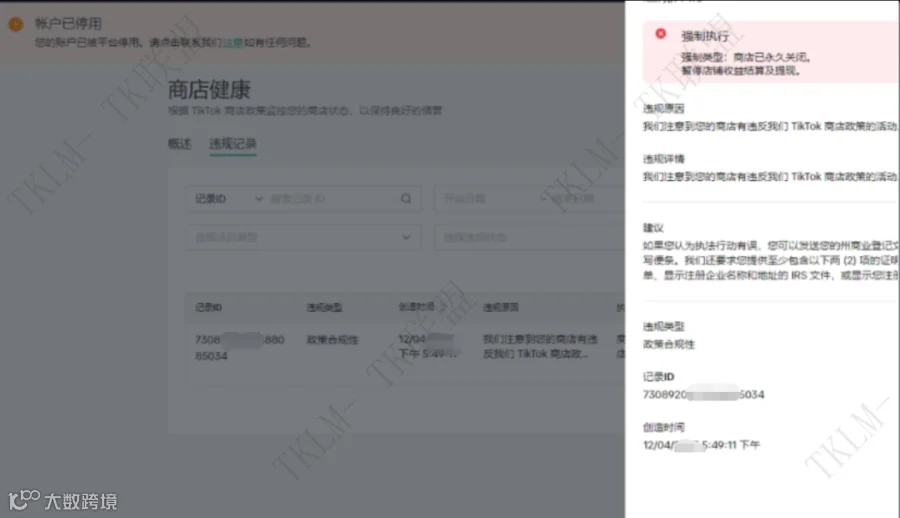Open record row starting with 7308
Image resolution: width=900 pixels, height=518 pixels.
(239, 347)
